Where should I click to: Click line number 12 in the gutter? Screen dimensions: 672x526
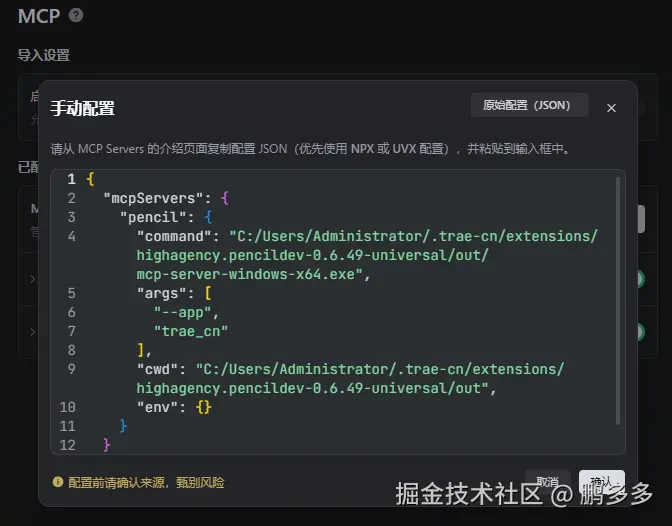pyautogui.click(x=68, y=445)
